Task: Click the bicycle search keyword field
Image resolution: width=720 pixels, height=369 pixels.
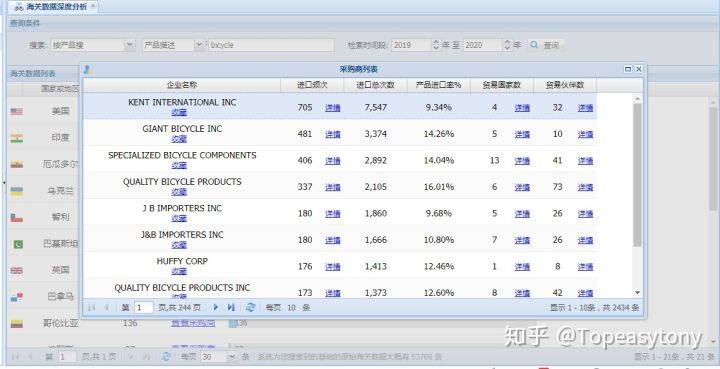Action: pos(271,45)
